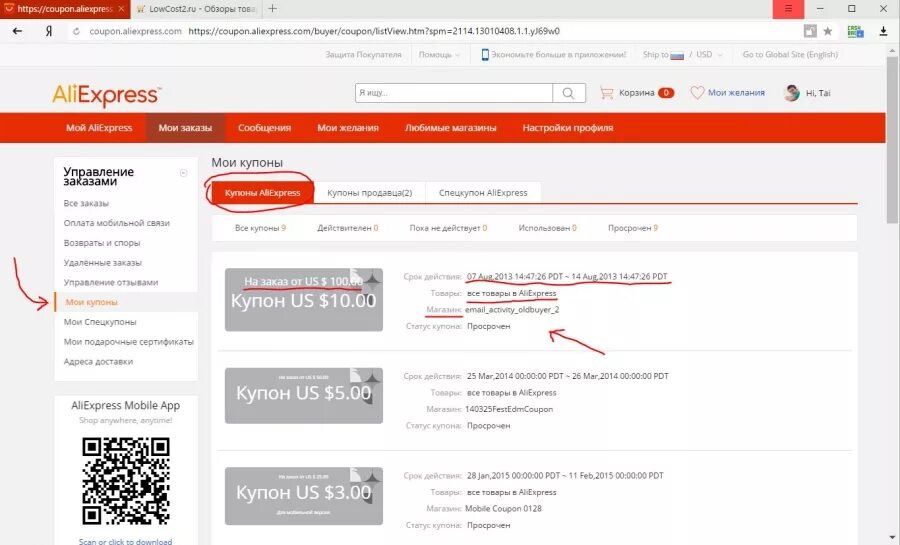Click the Купон US $3.00 card

(304, 496)
